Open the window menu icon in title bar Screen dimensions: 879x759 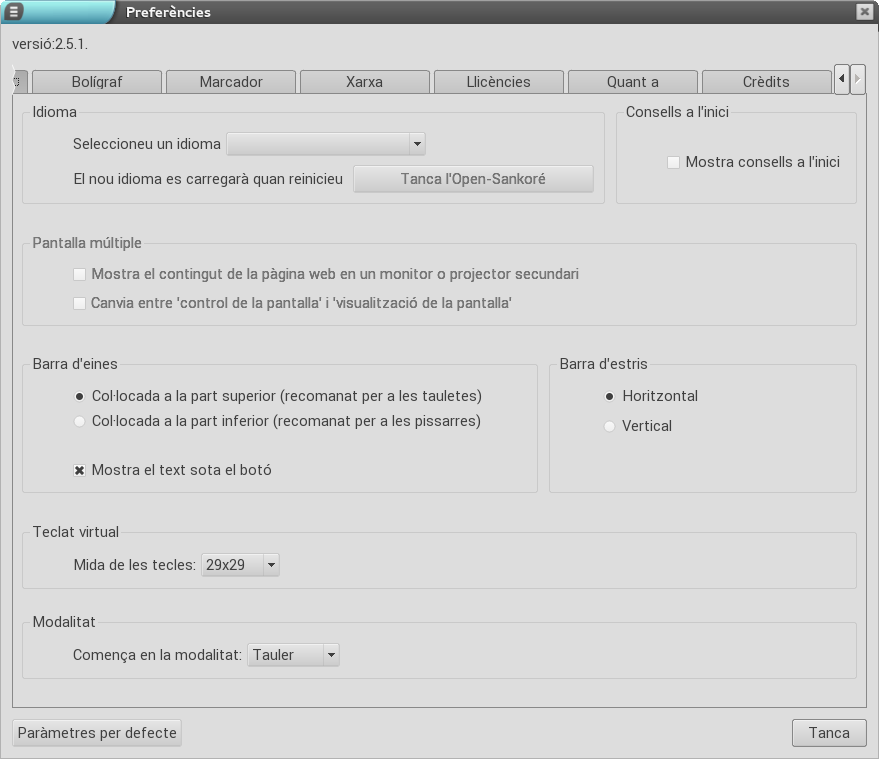click(15, 12)
